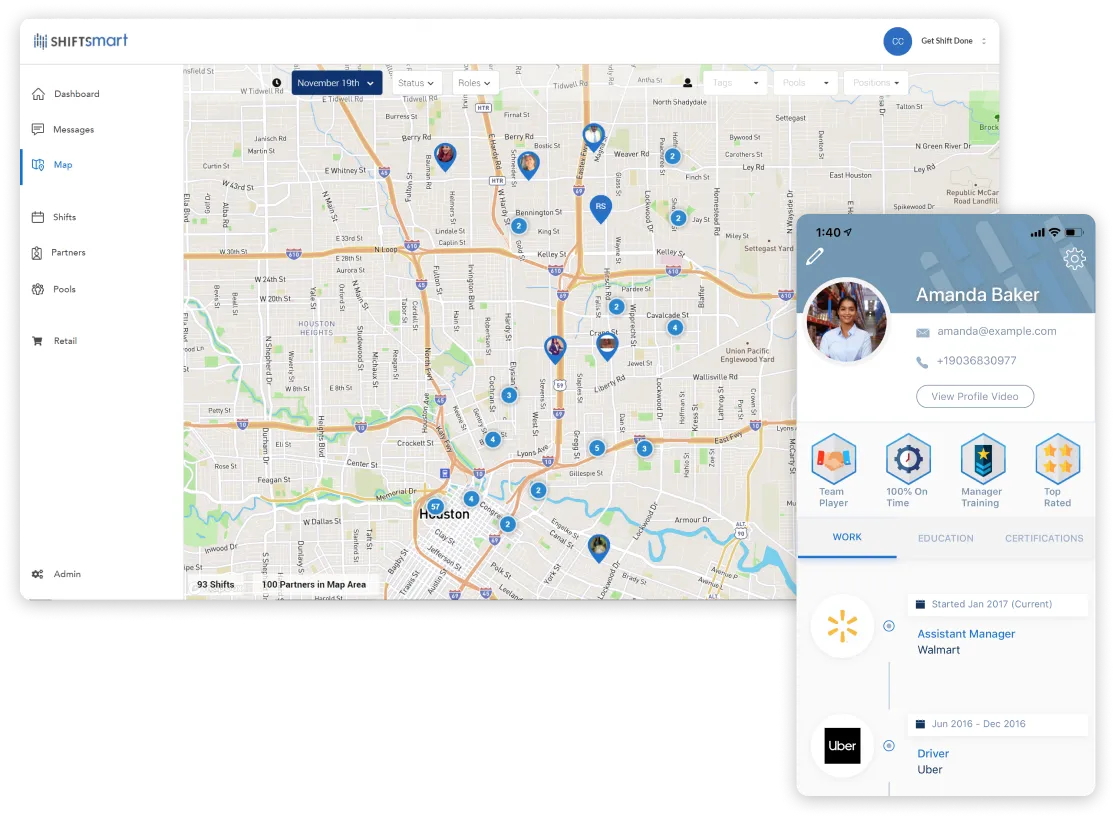The width and height of the screenshot is (1115, 818).
Task: Open the Get Shift Done account menu
Action: tap(953, 41)
